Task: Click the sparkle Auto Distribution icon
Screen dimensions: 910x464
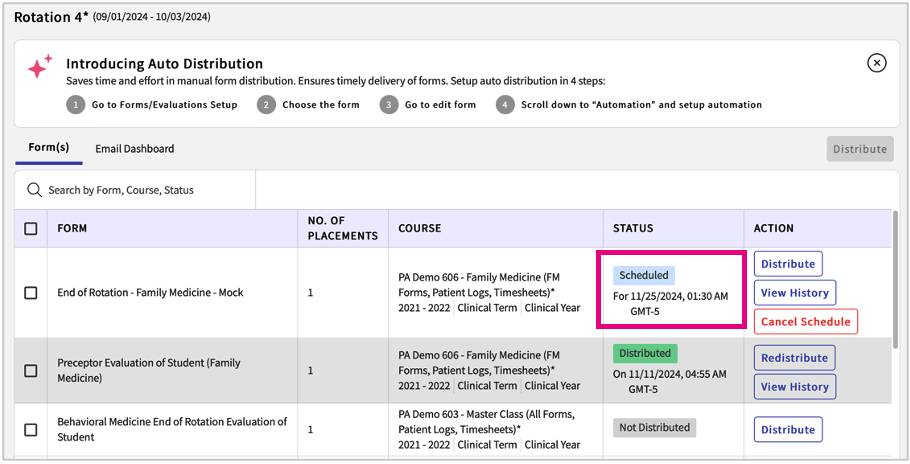Action: click(x=40, y=67)
